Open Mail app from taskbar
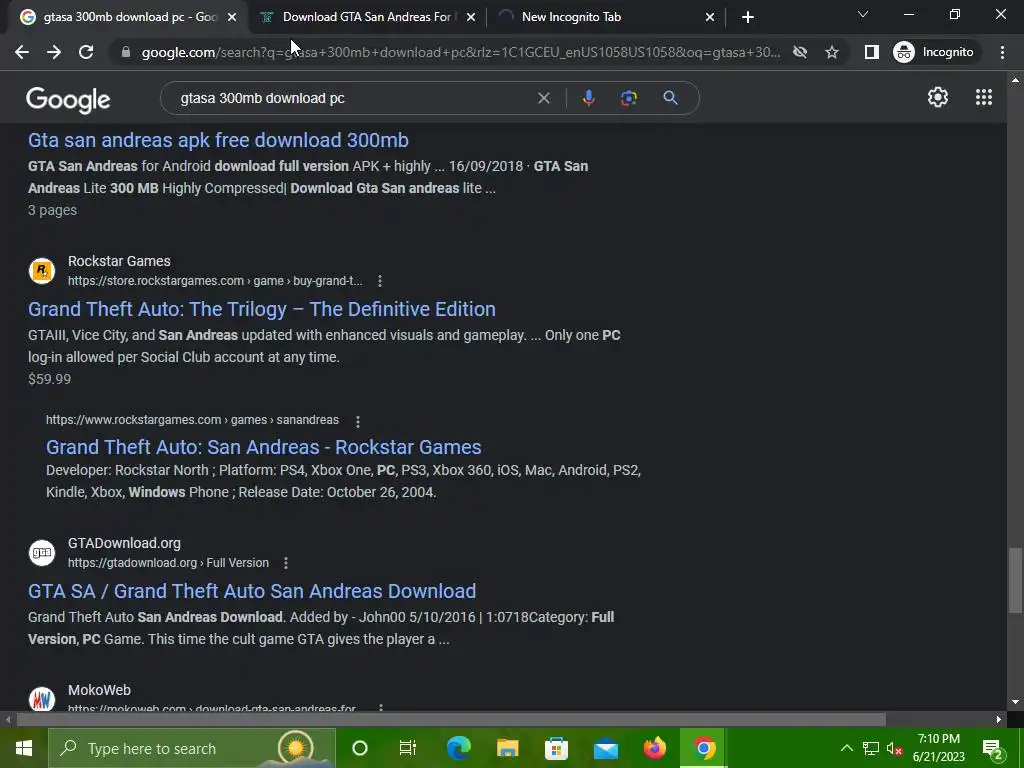The width and height of the screenshot is (1024, 768). (x=605, y=748)
